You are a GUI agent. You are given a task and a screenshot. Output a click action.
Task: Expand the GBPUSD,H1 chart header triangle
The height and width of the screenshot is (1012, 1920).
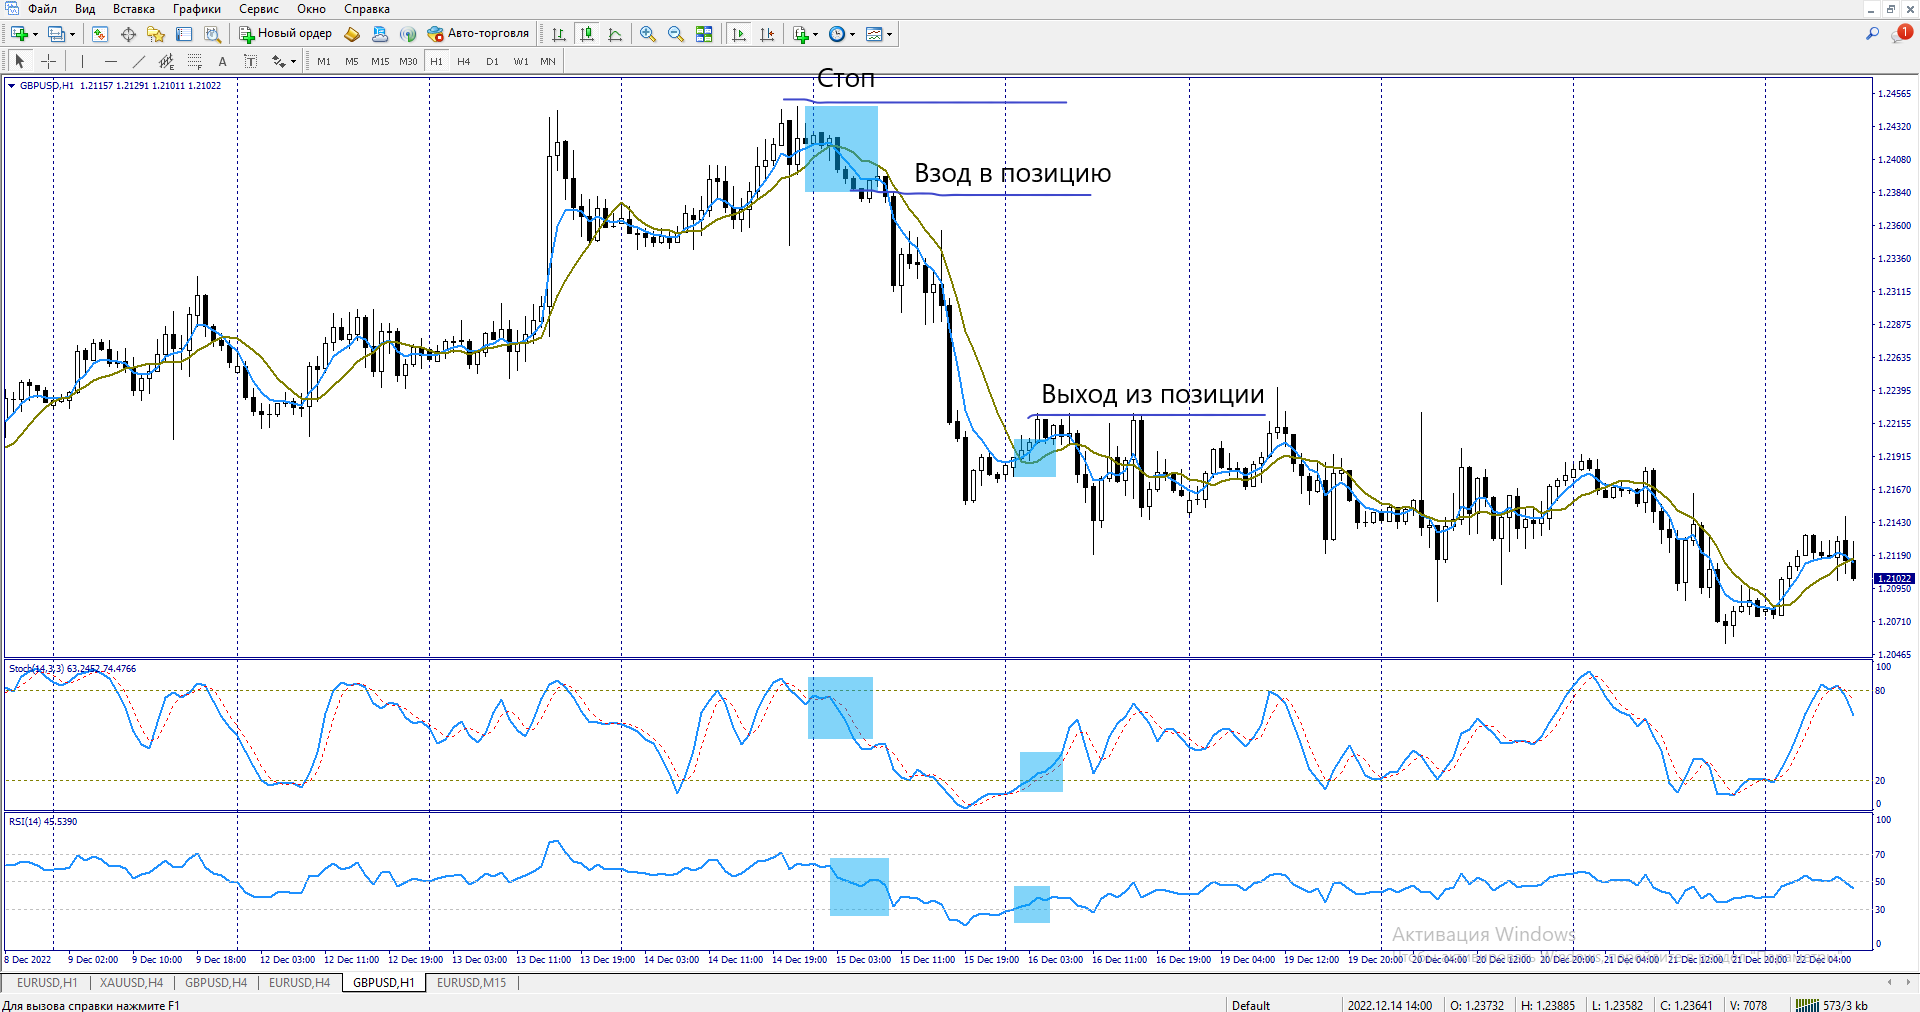click(12, 86)
